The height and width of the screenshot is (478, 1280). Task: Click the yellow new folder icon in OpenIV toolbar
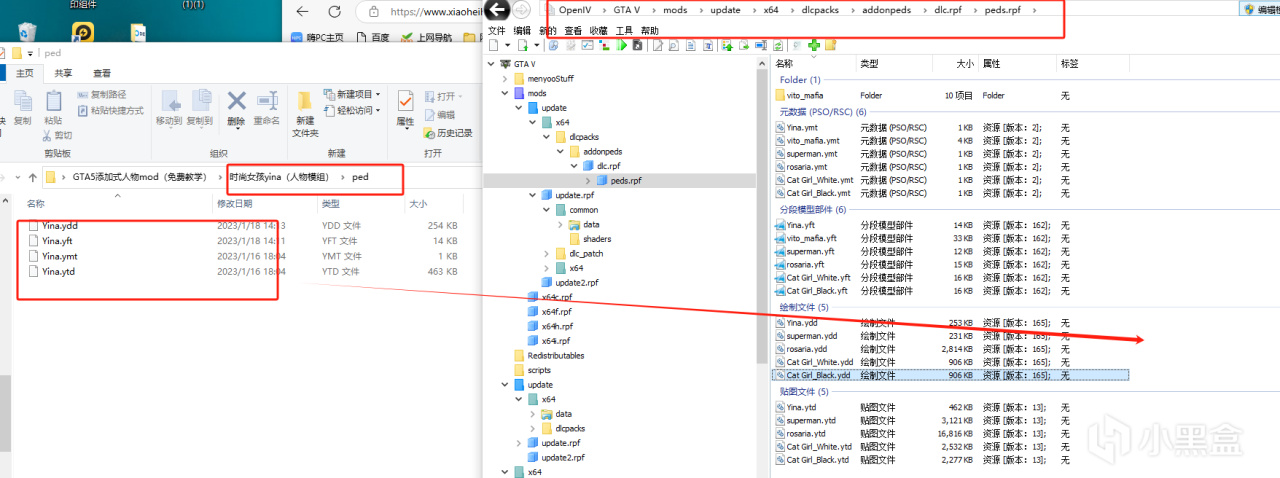[x=830, y=45]
